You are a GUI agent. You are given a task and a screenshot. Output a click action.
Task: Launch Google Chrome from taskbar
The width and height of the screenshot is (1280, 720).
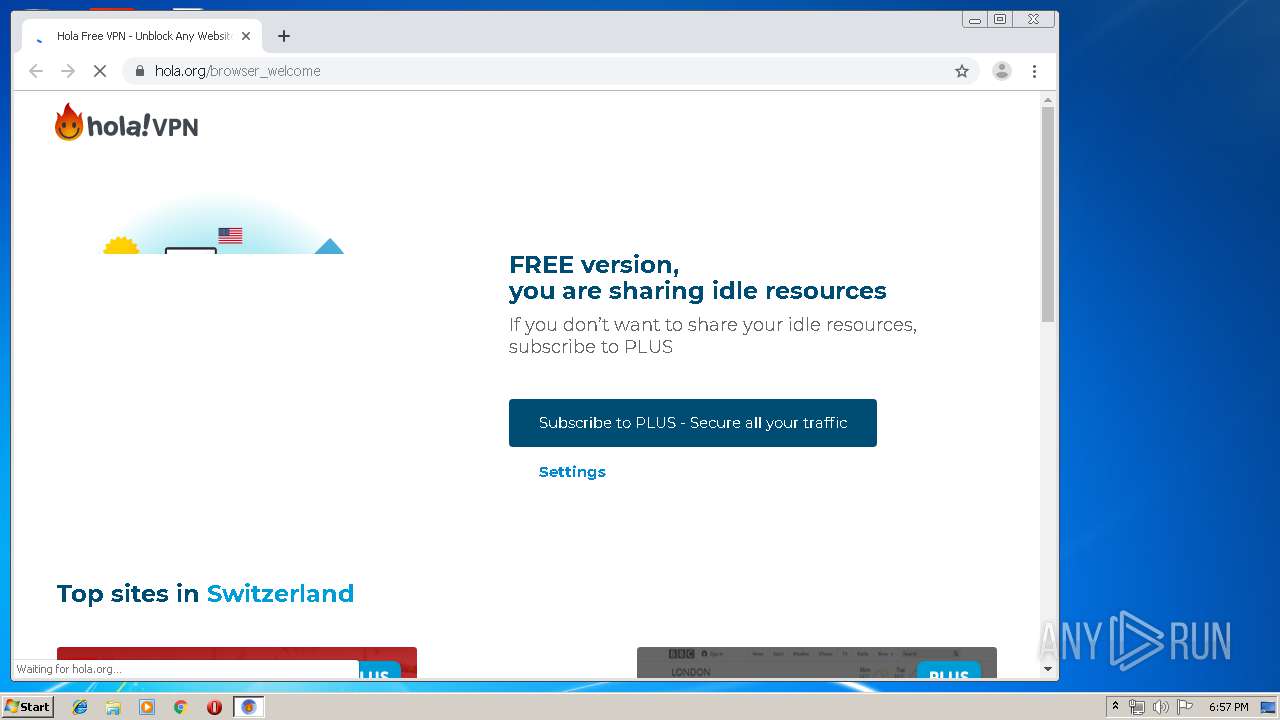(181, 707)
